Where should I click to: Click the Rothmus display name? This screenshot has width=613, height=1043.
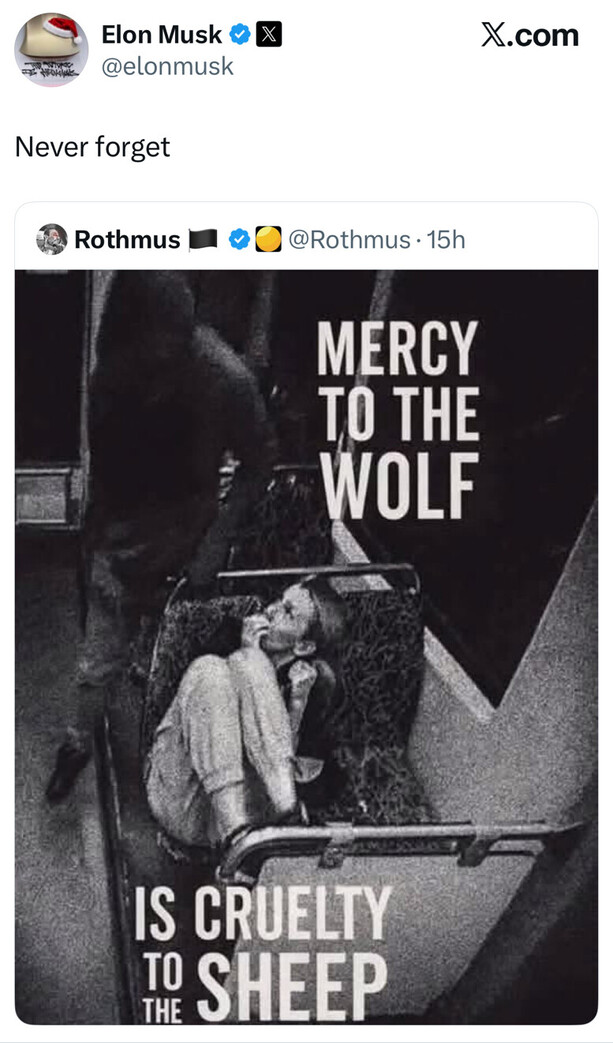127,240
